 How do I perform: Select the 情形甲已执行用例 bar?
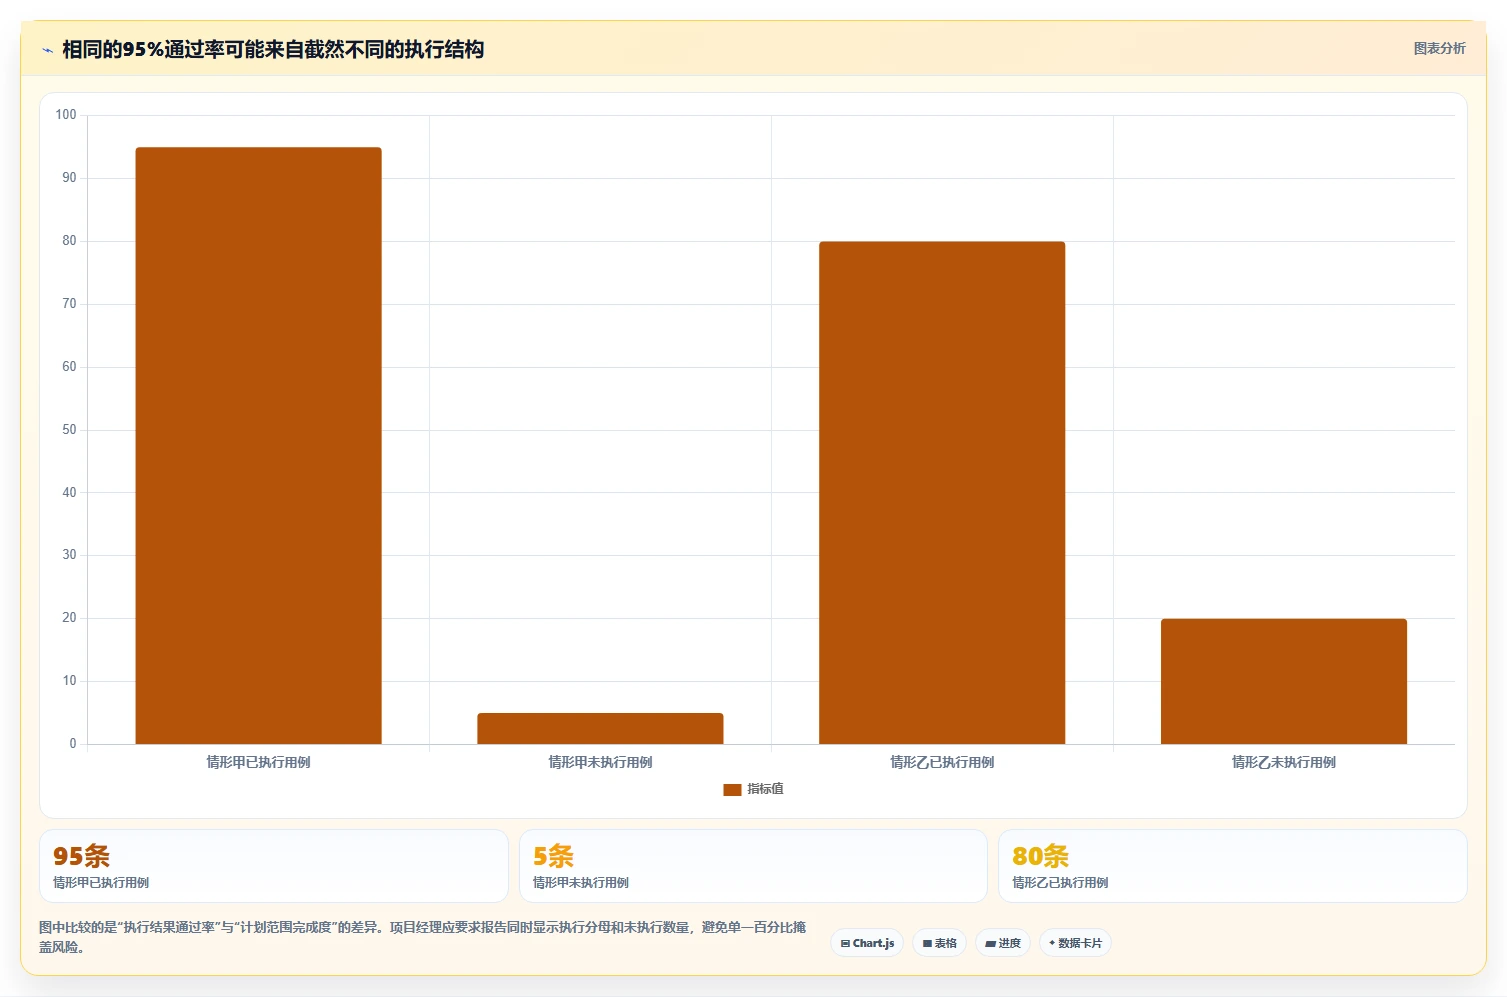tap(258, 446)
